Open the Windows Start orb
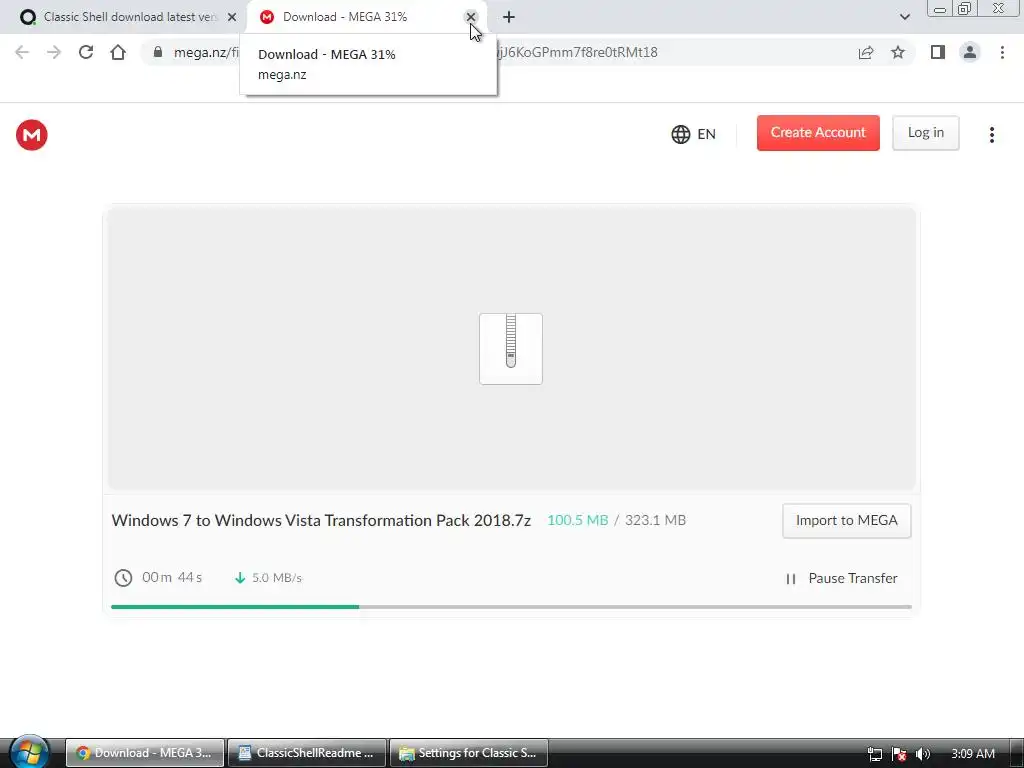This screenshot has width=1024, height=768. click(x=29, y=752)
